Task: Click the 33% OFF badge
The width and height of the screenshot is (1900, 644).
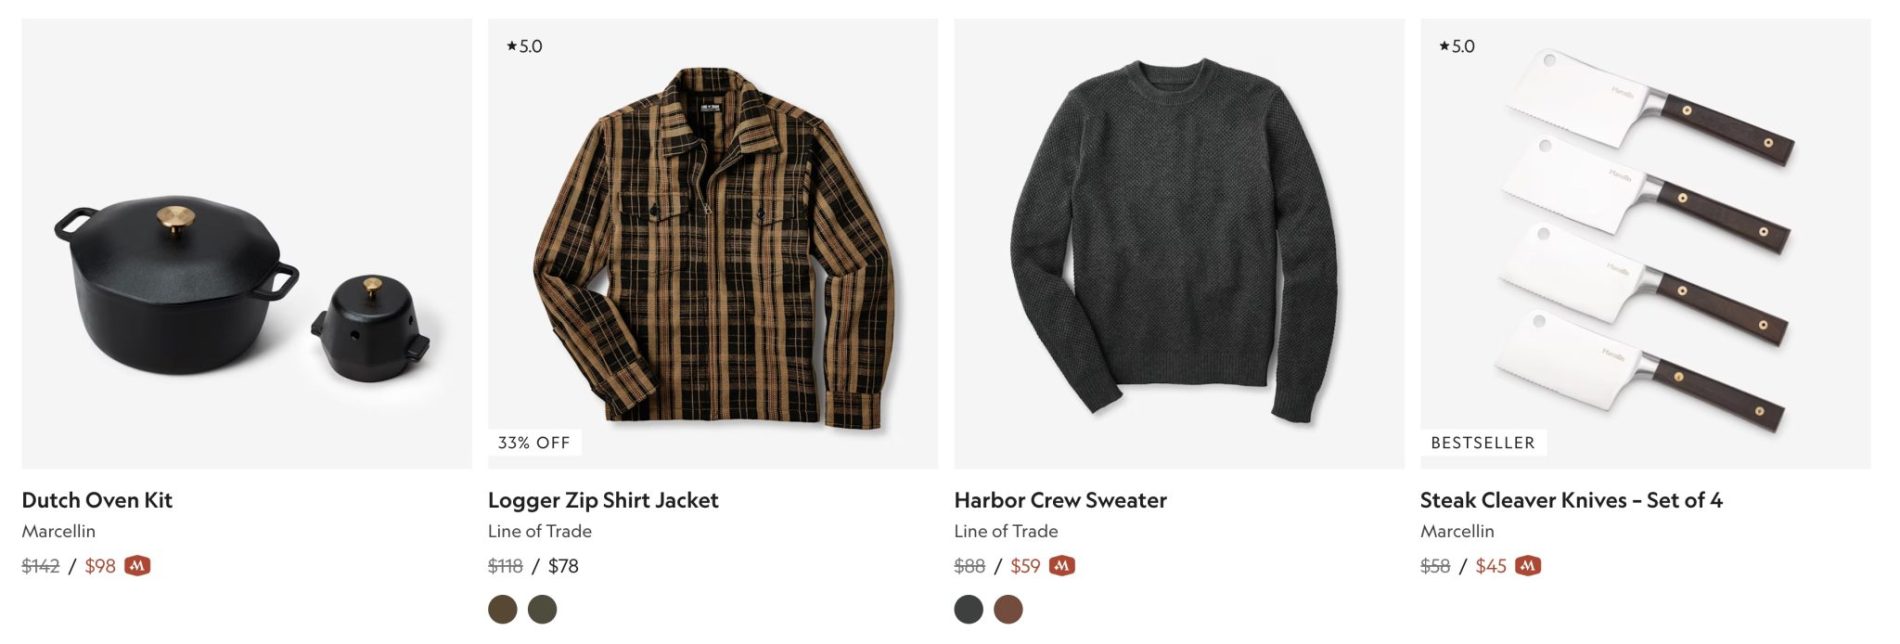Action: [534, 442]
